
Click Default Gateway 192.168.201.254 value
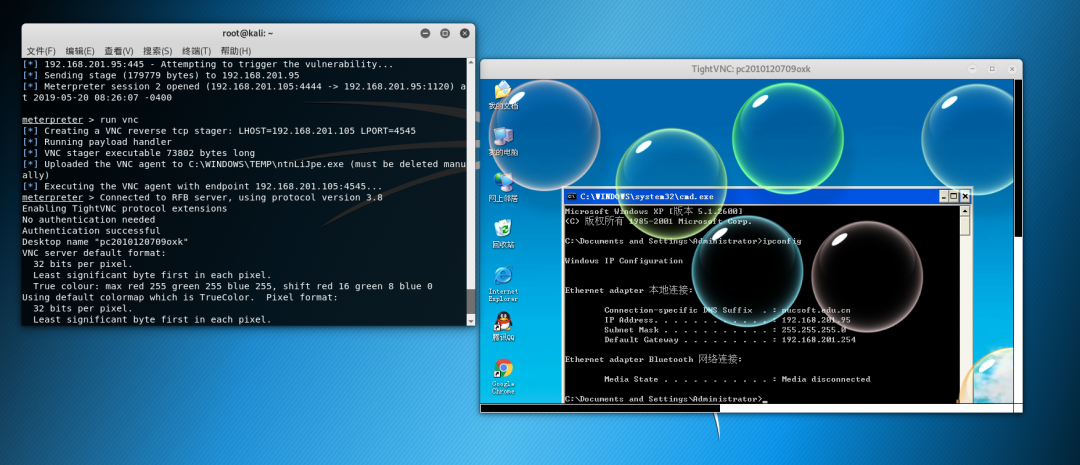[818, 340]
